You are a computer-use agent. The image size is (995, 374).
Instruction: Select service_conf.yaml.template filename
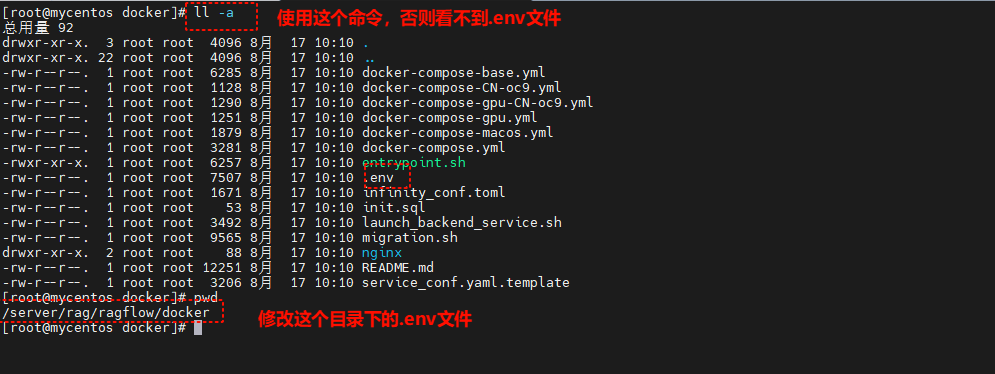(466, 283)
